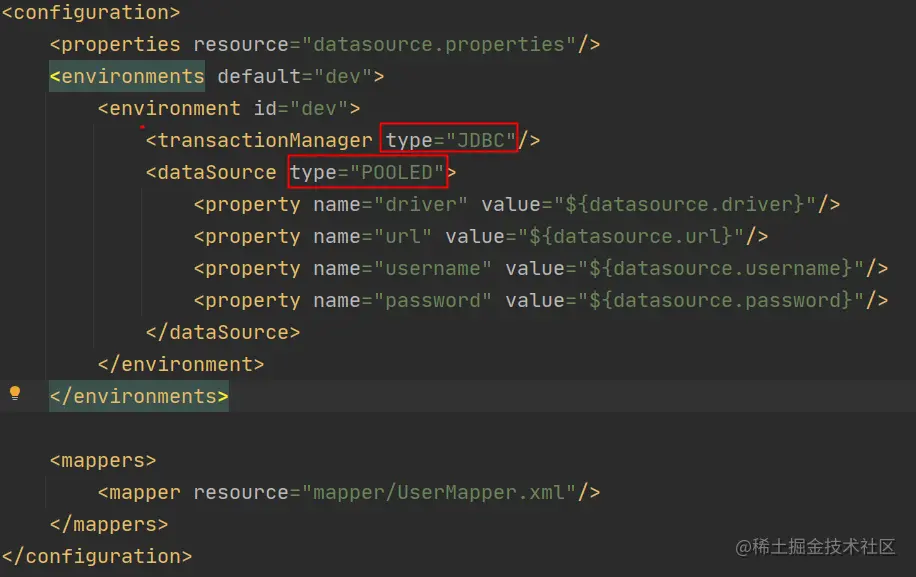916x577 pixels.
Task: Click the environment id="dev" line
Action: coord(229,109)
